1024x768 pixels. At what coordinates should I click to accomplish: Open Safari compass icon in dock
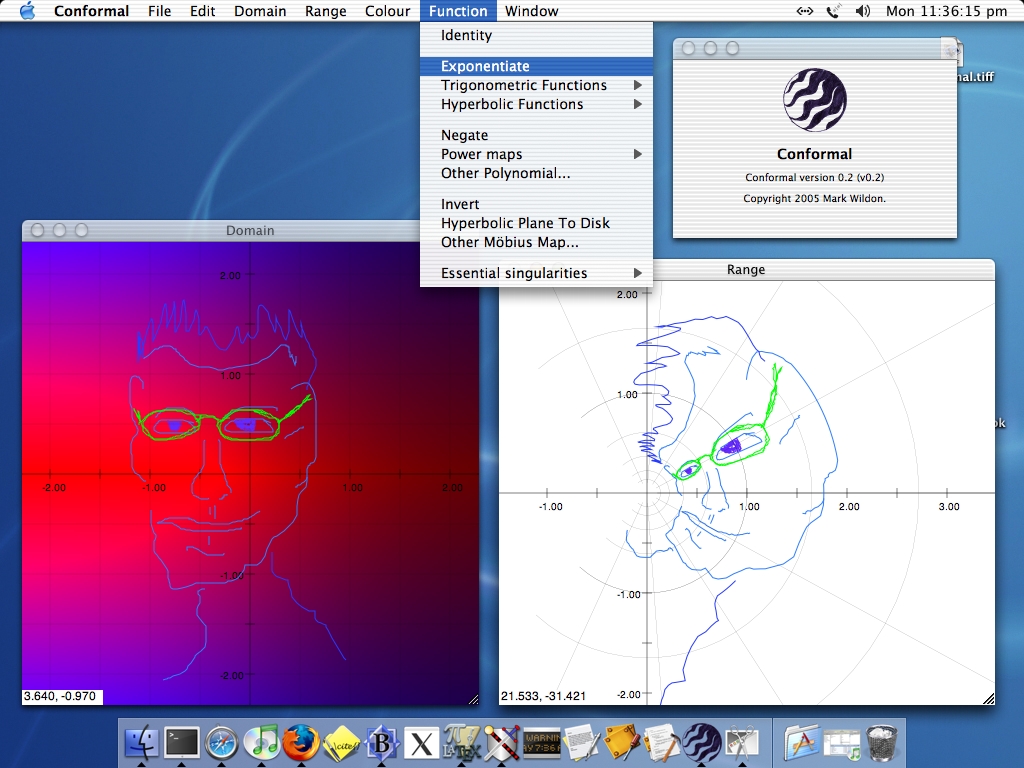[x=221, y=743]
